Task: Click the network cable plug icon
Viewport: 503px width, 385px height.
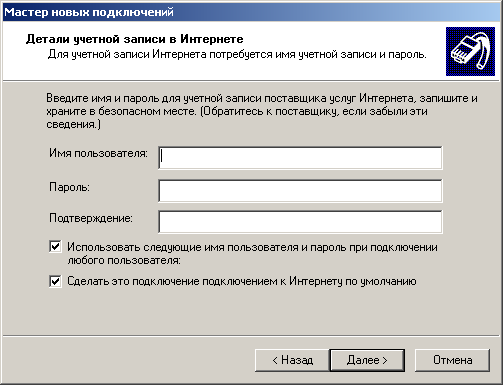Action: pyautogui.click(x=470, y=52)
